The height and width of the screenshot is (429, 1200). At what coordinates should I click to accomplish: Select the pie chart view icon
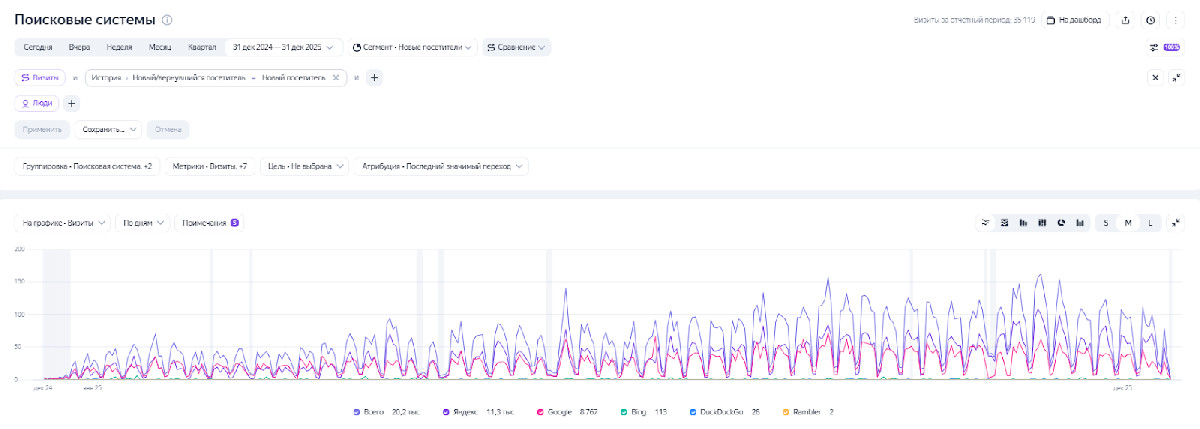point(1061,223)
